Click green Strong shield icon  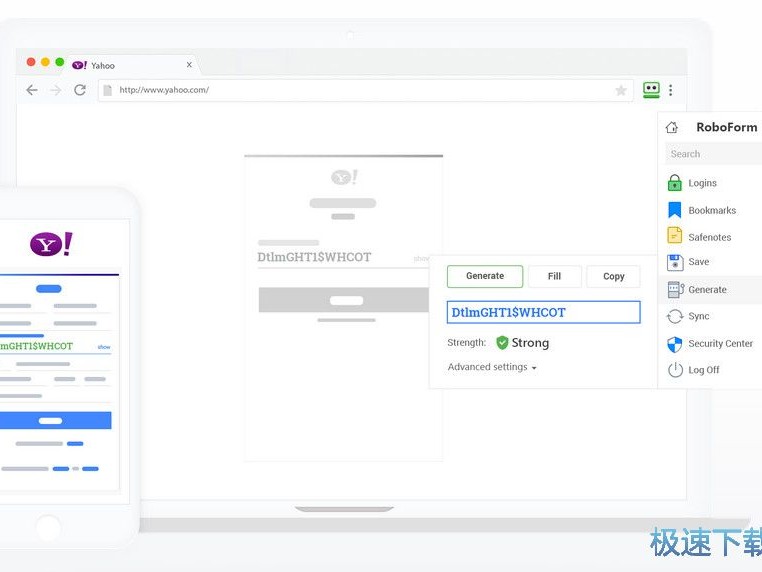(502, 343)
